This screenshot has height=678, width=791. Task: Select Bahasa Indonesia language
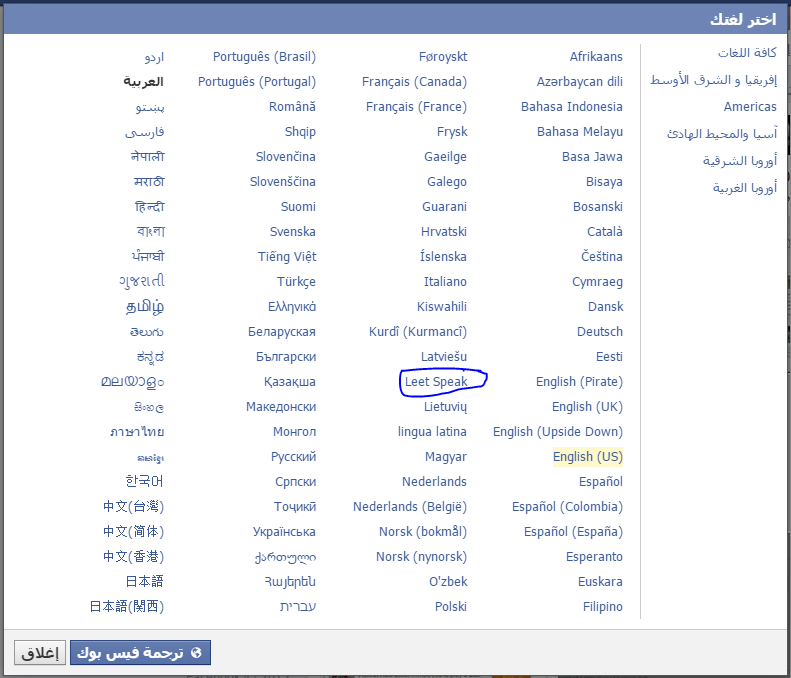[x=572, y=106]
